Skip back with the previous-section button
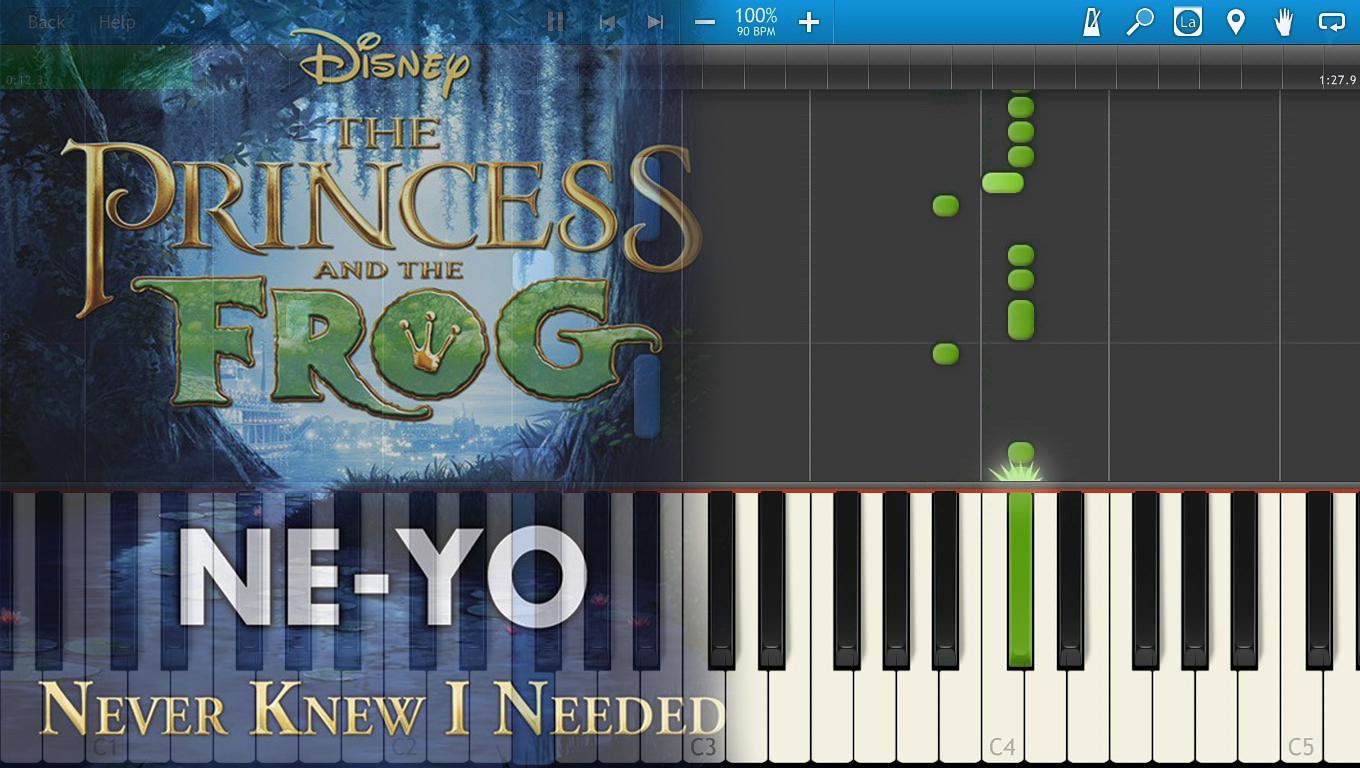 click(x=606, y=22)
